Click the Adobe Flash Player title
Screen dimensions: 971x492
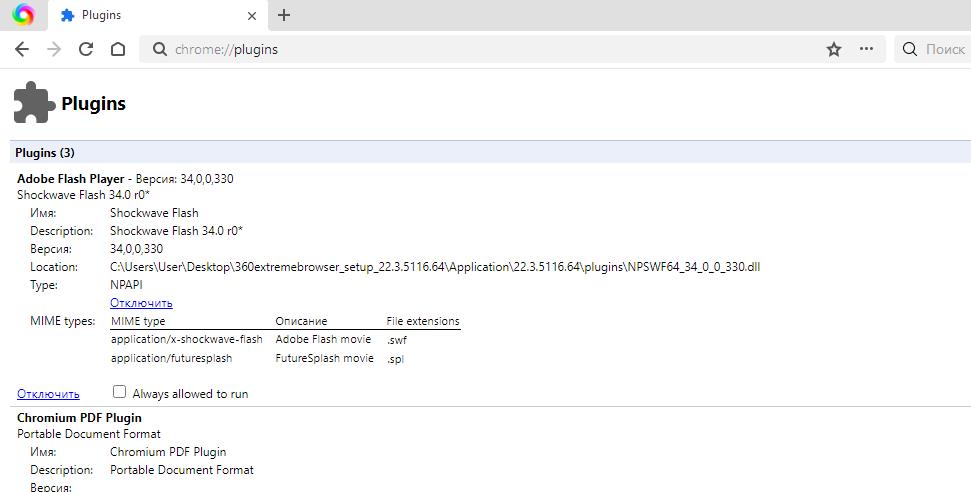71,179
